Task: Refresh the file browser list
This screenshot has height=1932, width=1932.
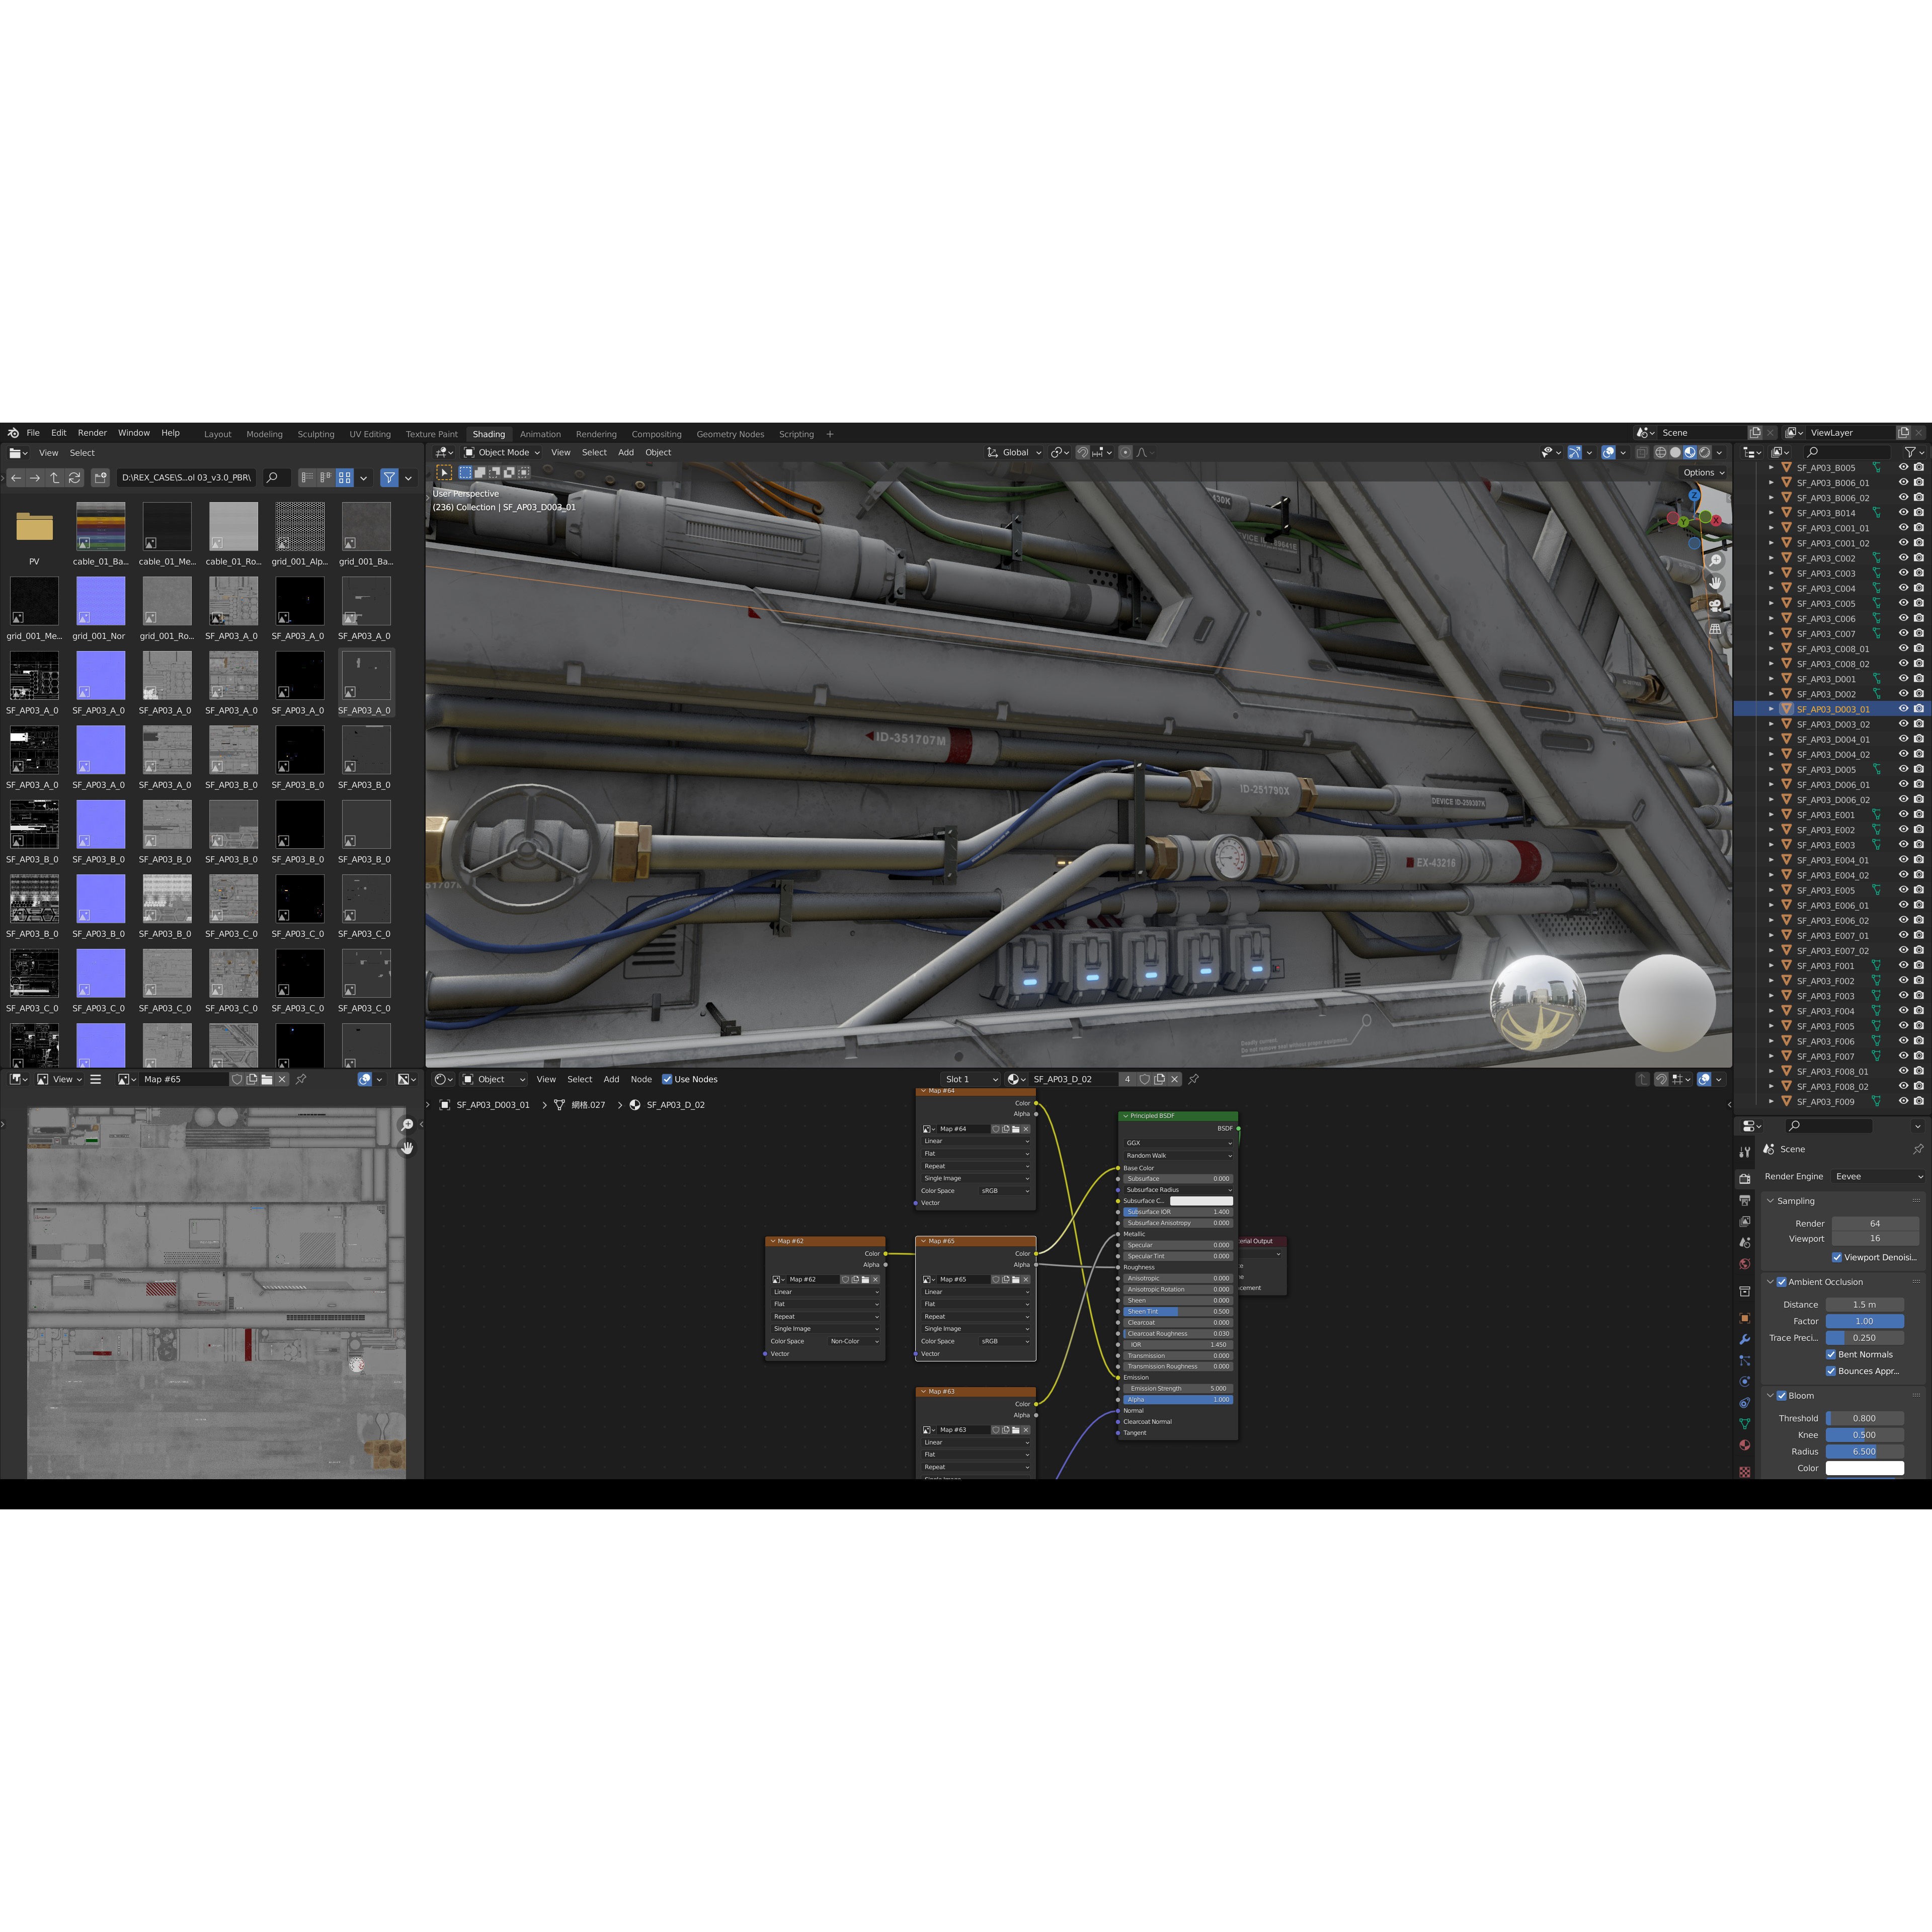Action: tap(74, 478)
